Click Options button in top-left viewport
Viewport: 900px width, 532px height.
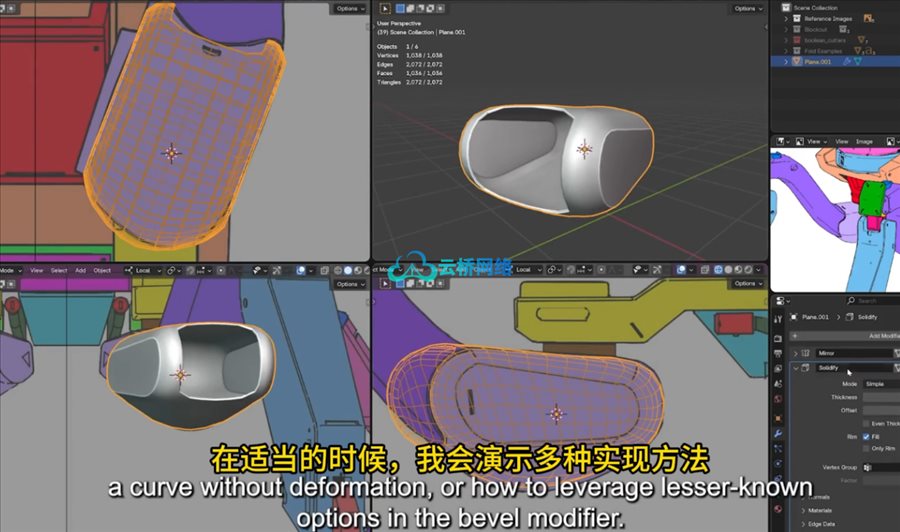point(348,8)
